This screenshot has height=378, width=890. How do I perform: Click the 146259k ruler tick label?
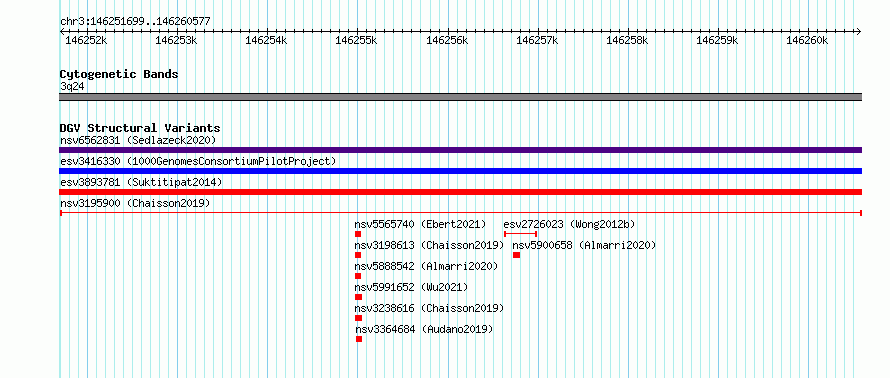717,40
